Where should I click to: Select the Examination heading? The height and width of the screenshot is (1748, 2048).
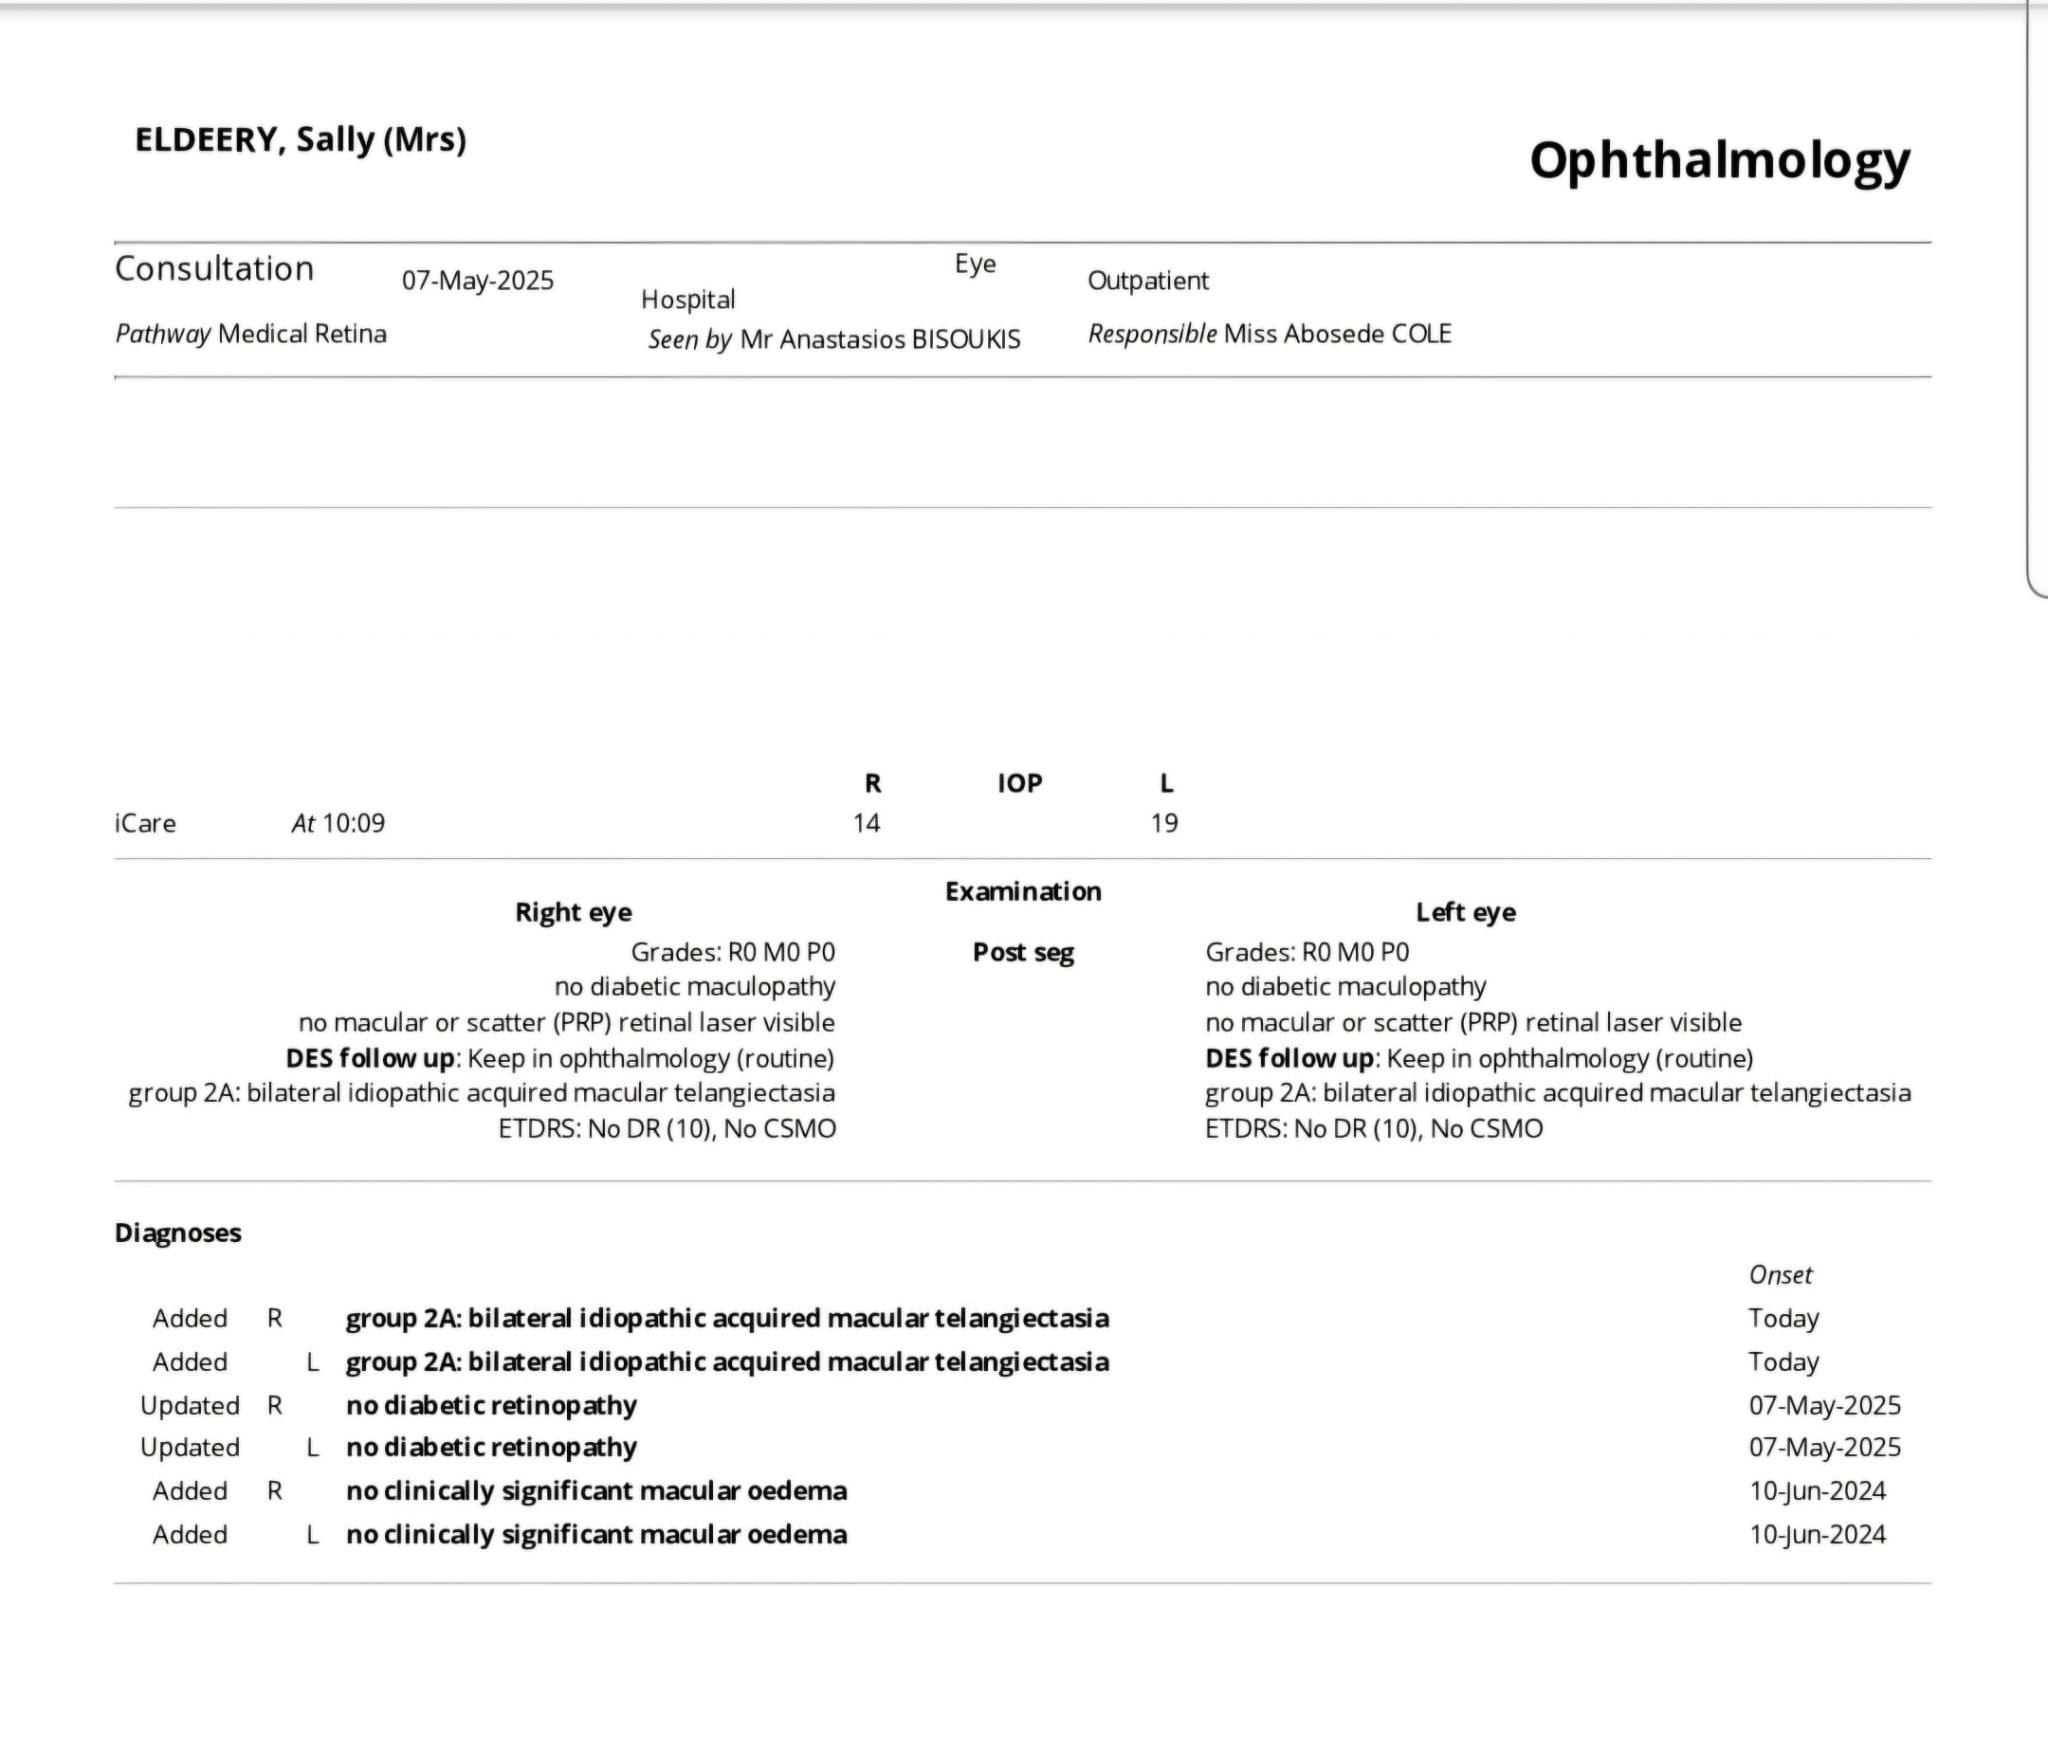click(1023, 891)
